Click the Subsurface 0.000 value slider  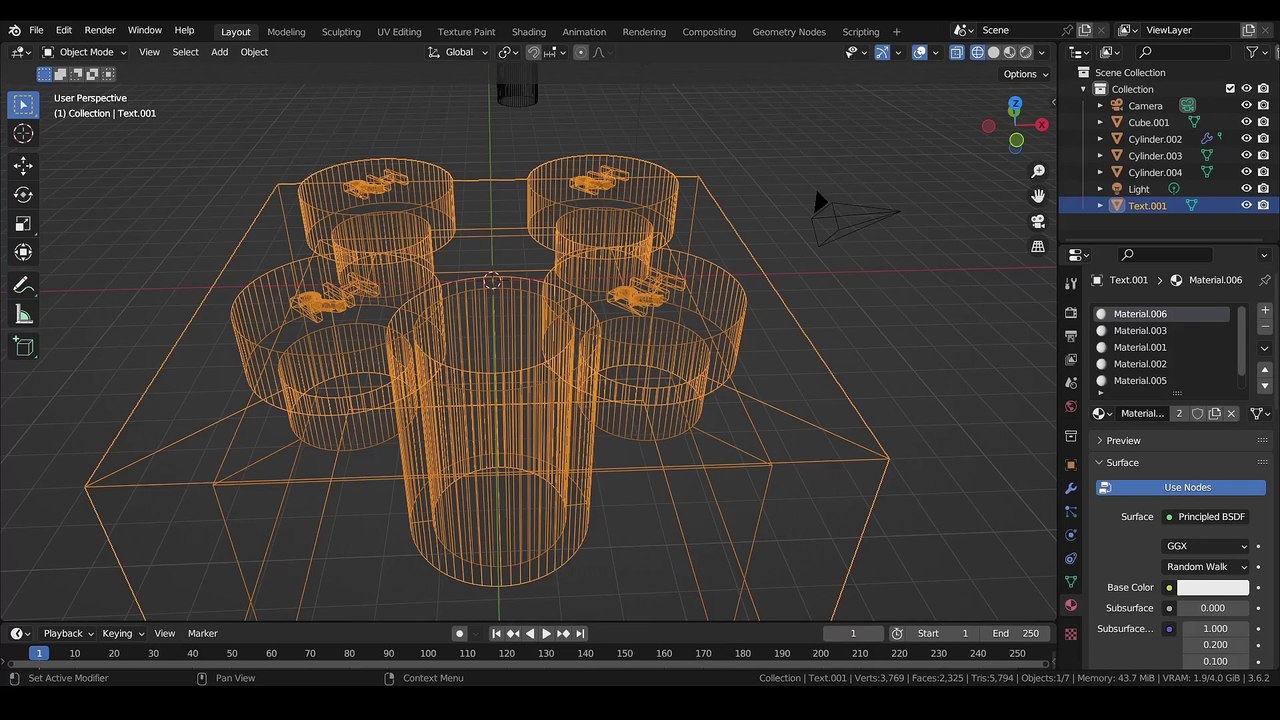(x=1213, y=608)
